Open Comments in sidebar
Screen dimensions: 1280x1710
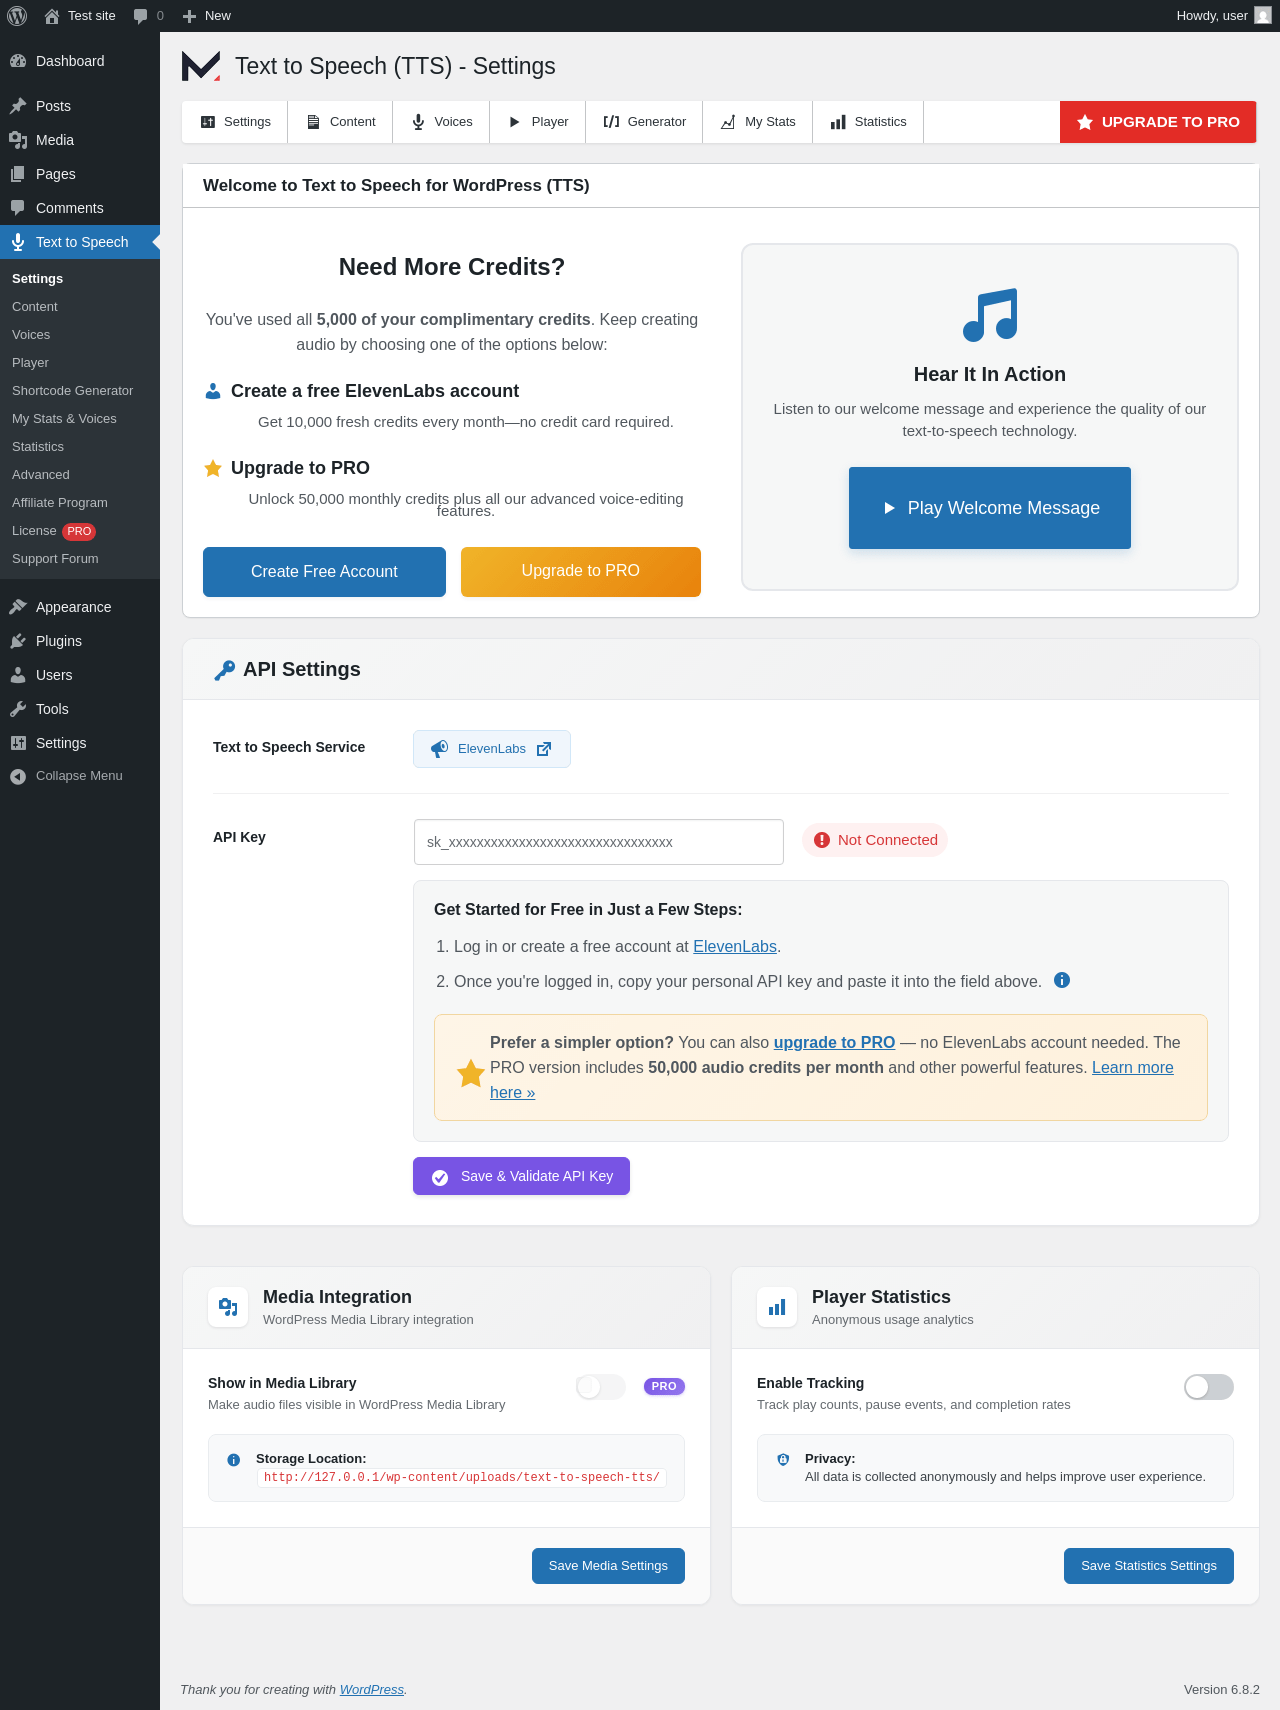(80, 208)
